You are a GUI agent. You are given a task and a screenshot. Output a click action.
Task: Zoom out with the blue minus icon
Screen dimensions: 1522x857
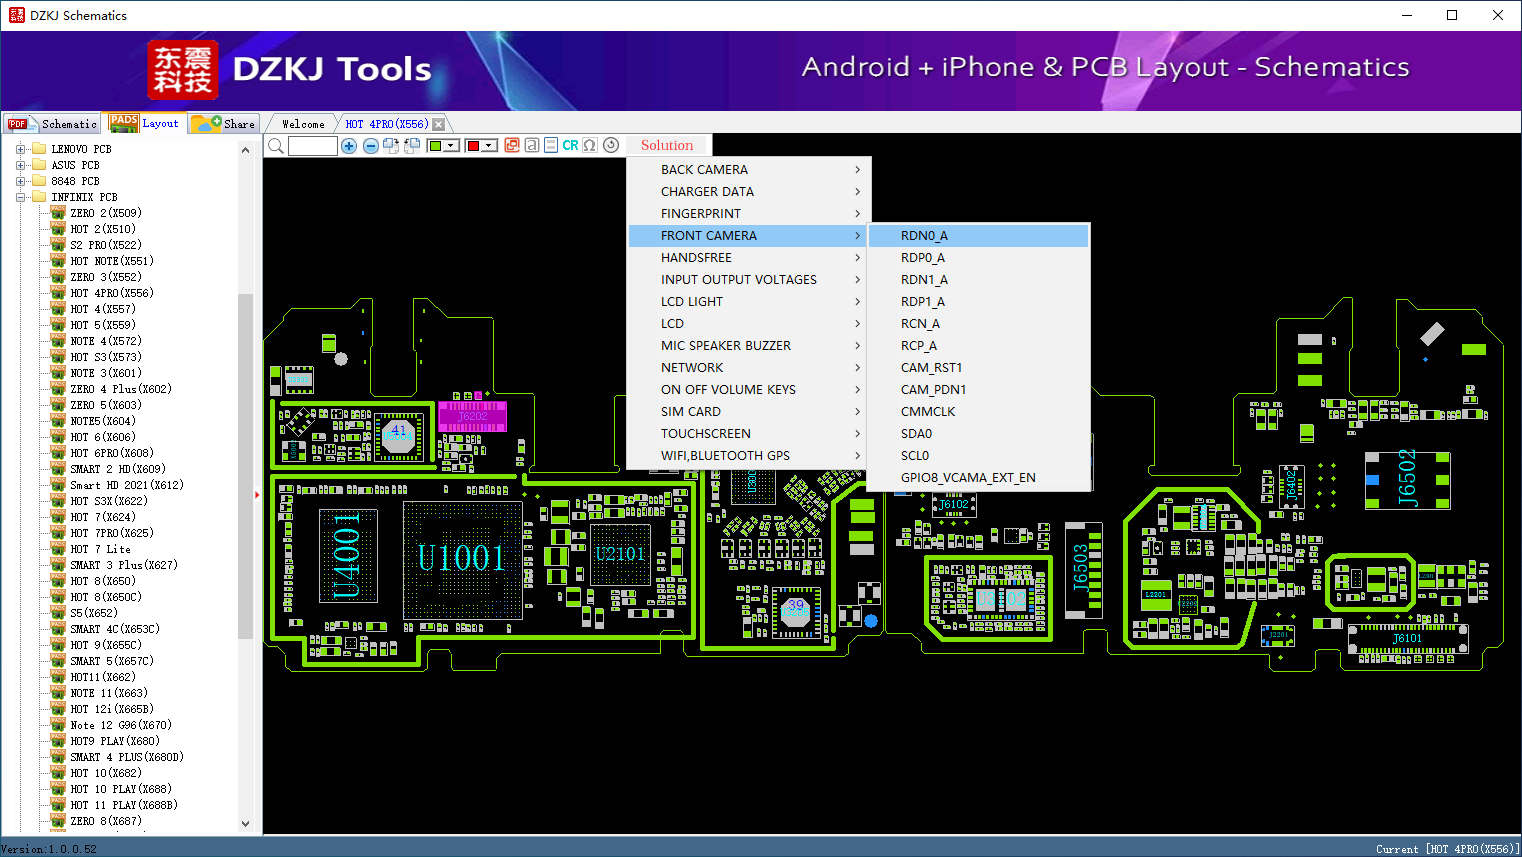click(370, 146)
